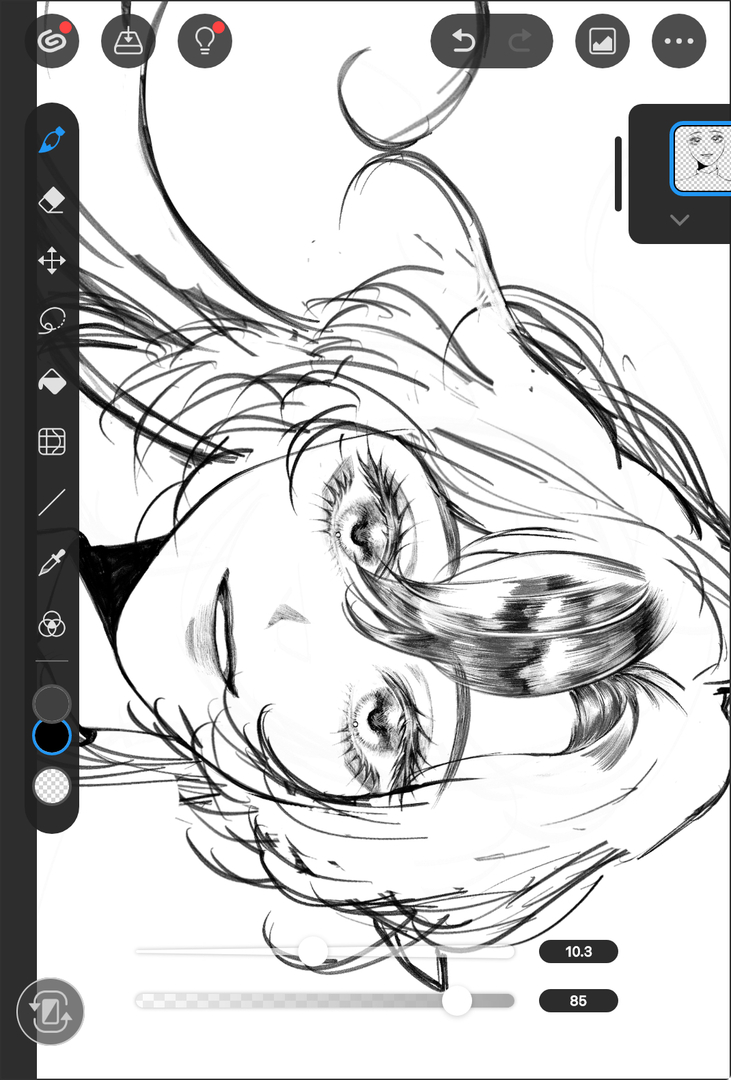The image size is (731, 1080).
Task: Undo the last stroke
Action: (x=463, y=41)
